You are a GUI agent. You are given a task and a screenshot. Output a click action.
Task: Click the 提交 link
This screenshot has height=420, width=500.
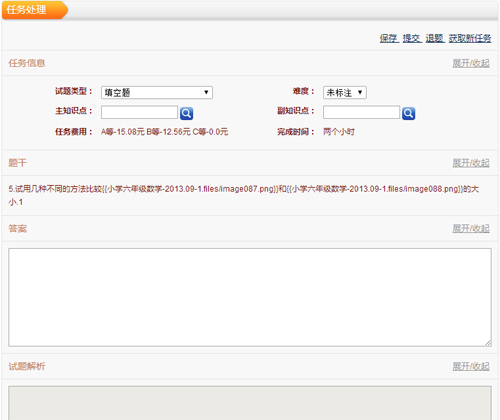(x=412, y=38)
